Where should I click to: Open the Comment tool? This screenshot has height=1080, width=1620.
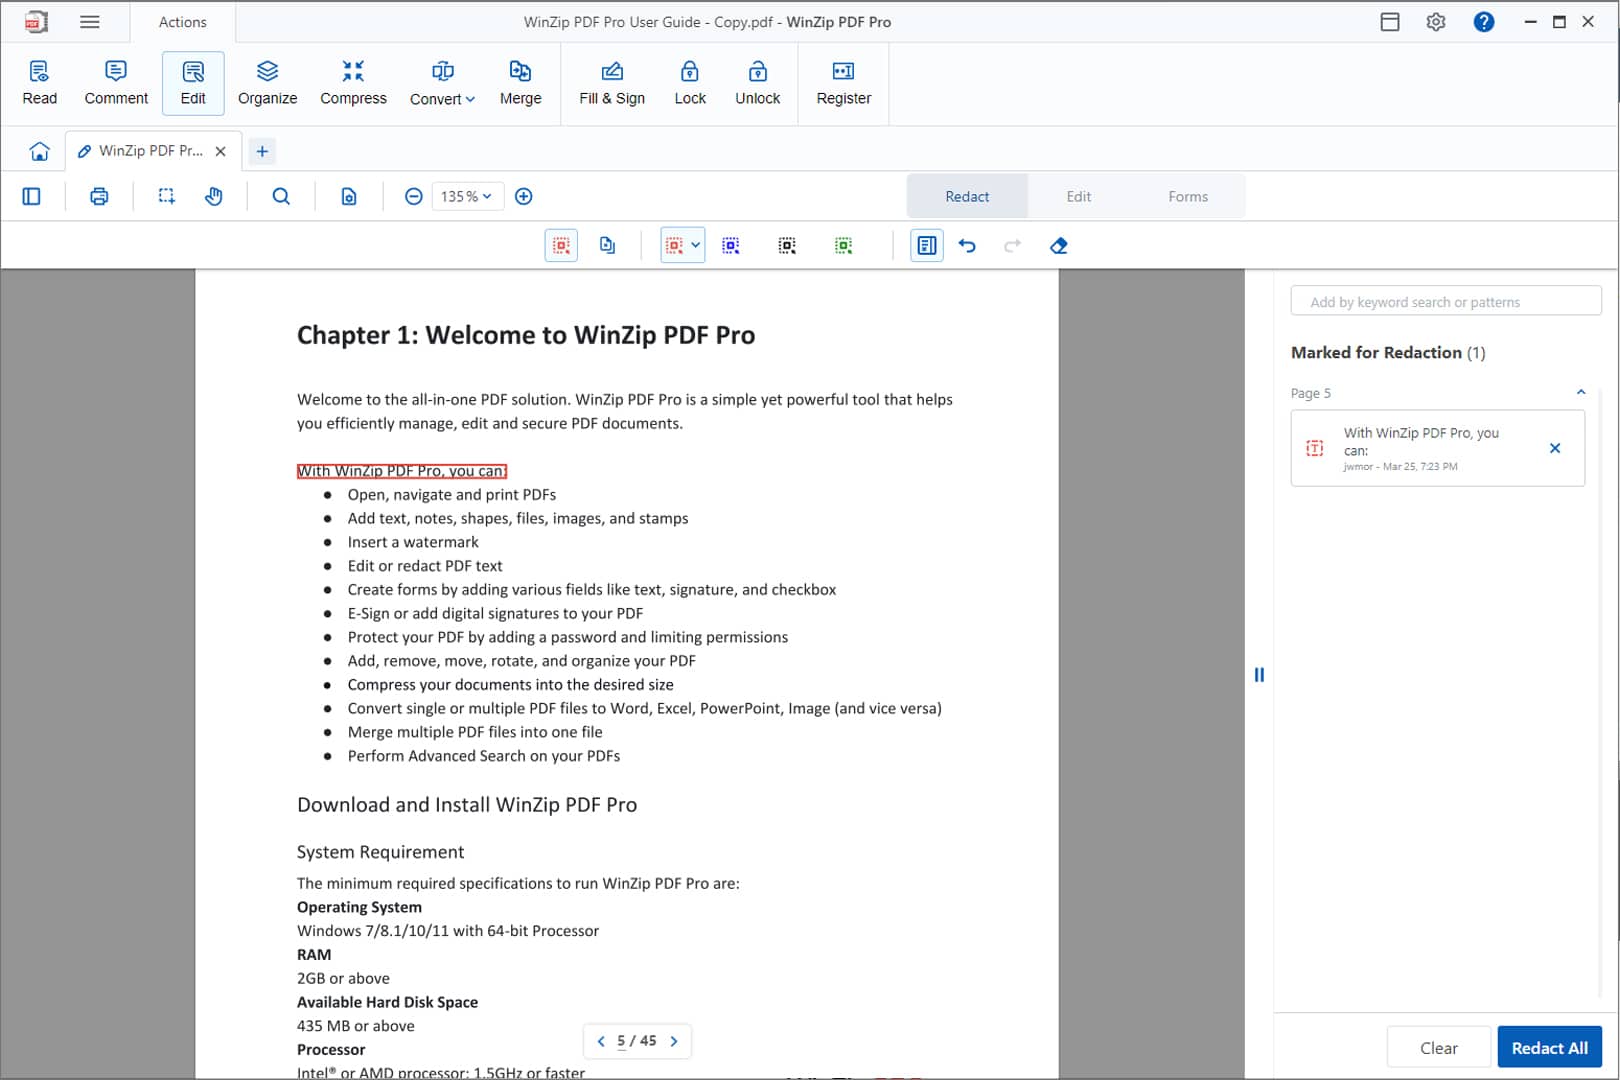click(116, 83)
